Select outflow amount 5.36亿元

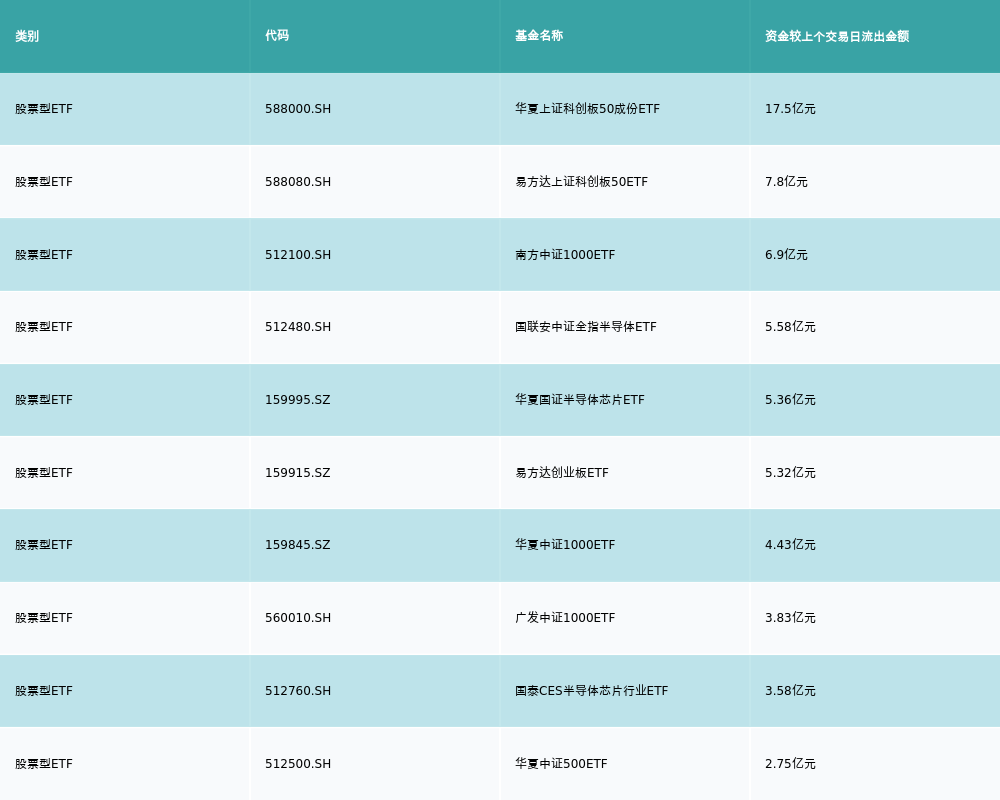click(790, 400)
